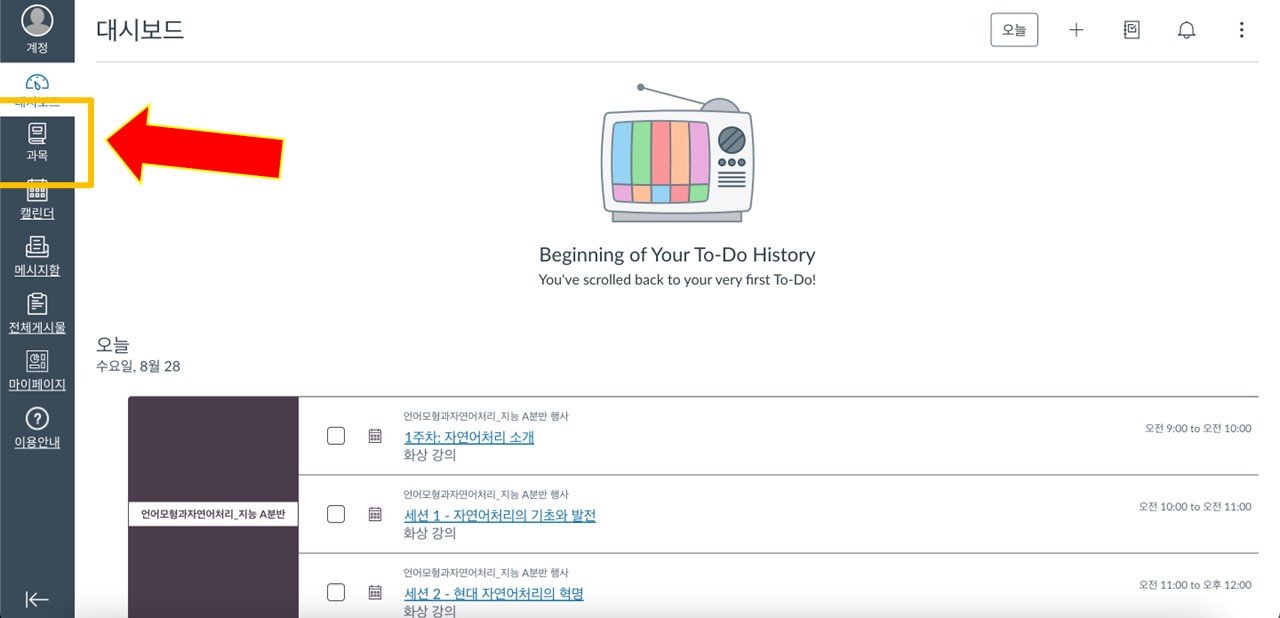Open 전체게시물 from the sidebar
The width and height of the screenshot is (1280, 618).
tap(37, 312)
